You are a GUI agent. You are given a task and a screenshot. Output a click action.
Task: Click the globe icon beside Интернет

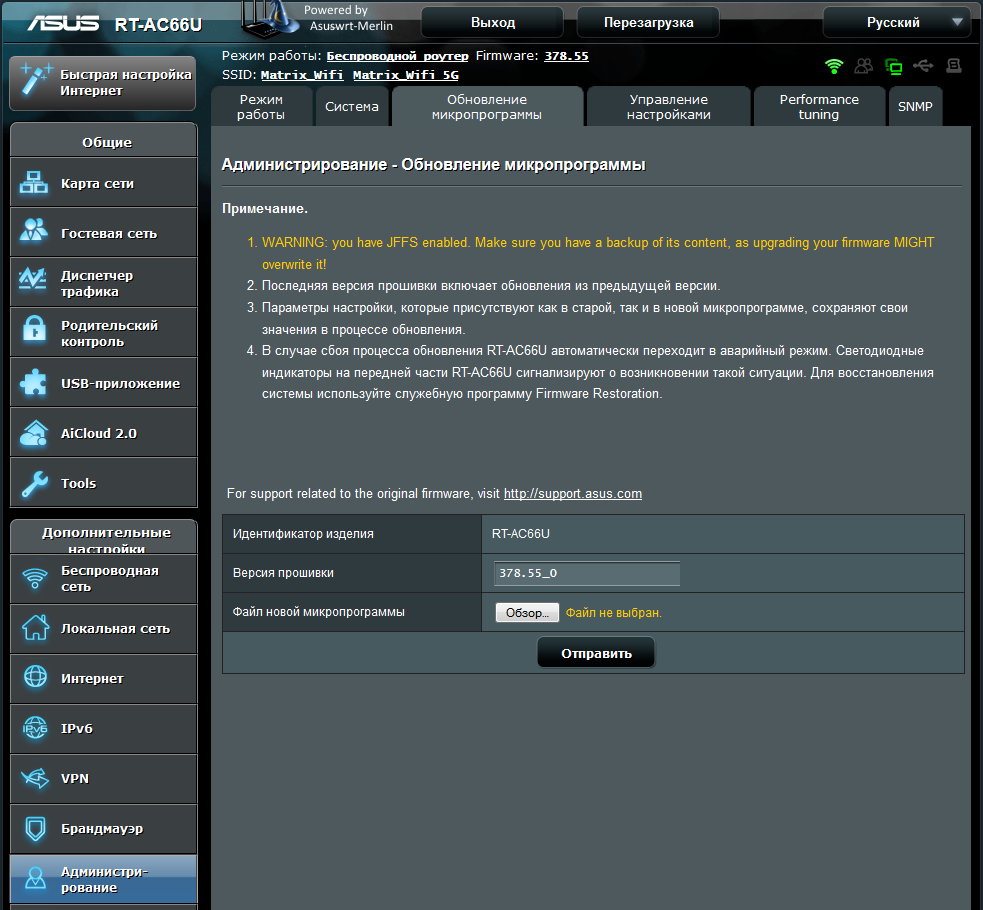tap(35, 677)
